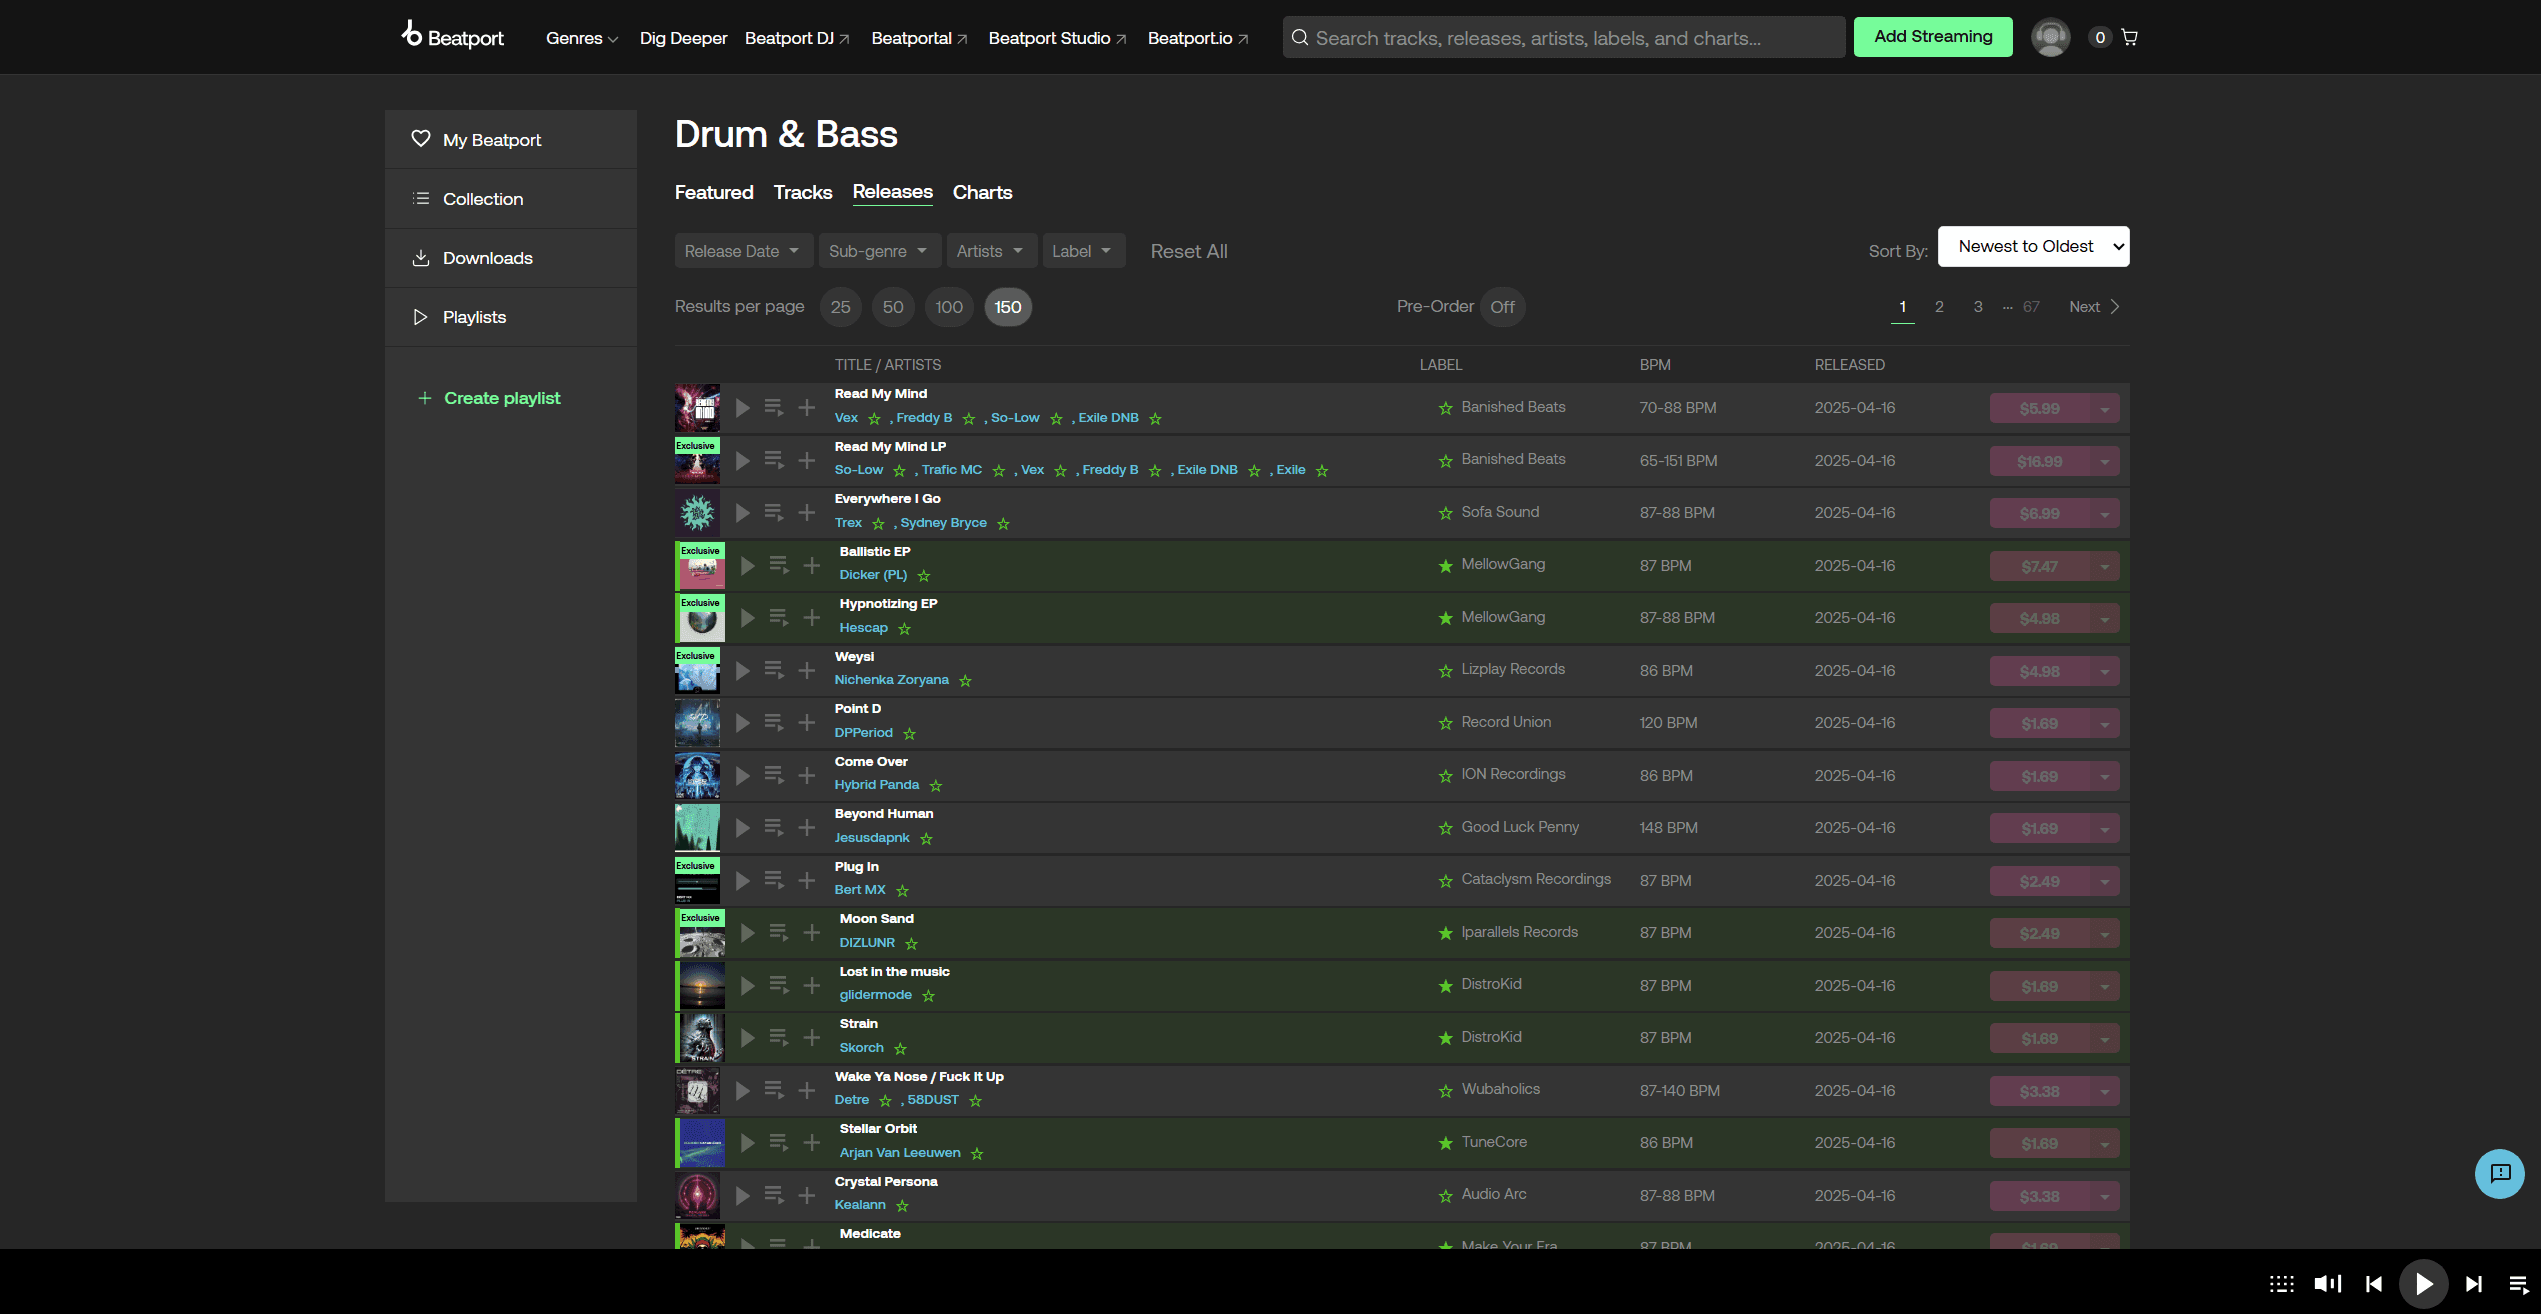The image size is (2541, 1314).
Task: Play the Read My Mind release
Action: tap(743, 408)
